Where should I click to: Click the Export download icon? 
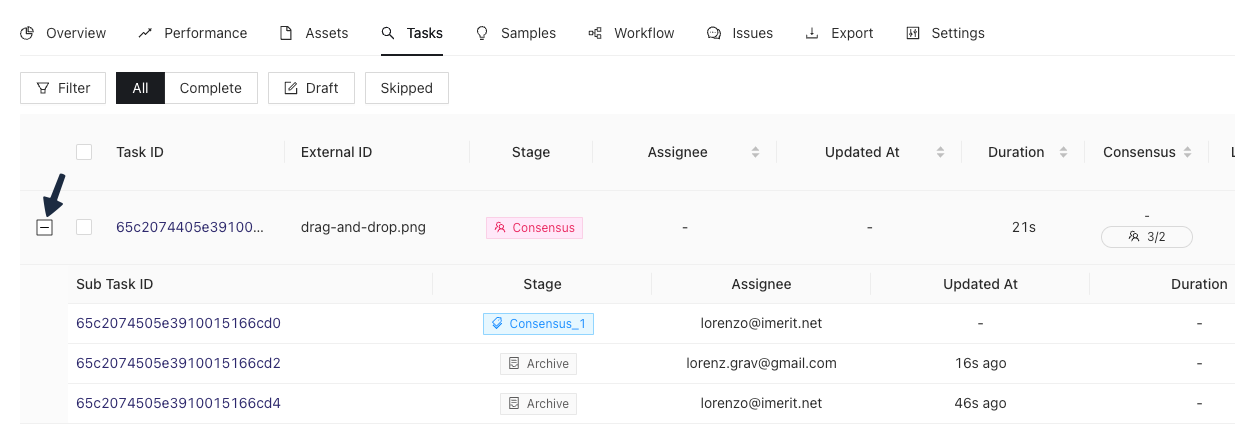(x=812, y=33)
